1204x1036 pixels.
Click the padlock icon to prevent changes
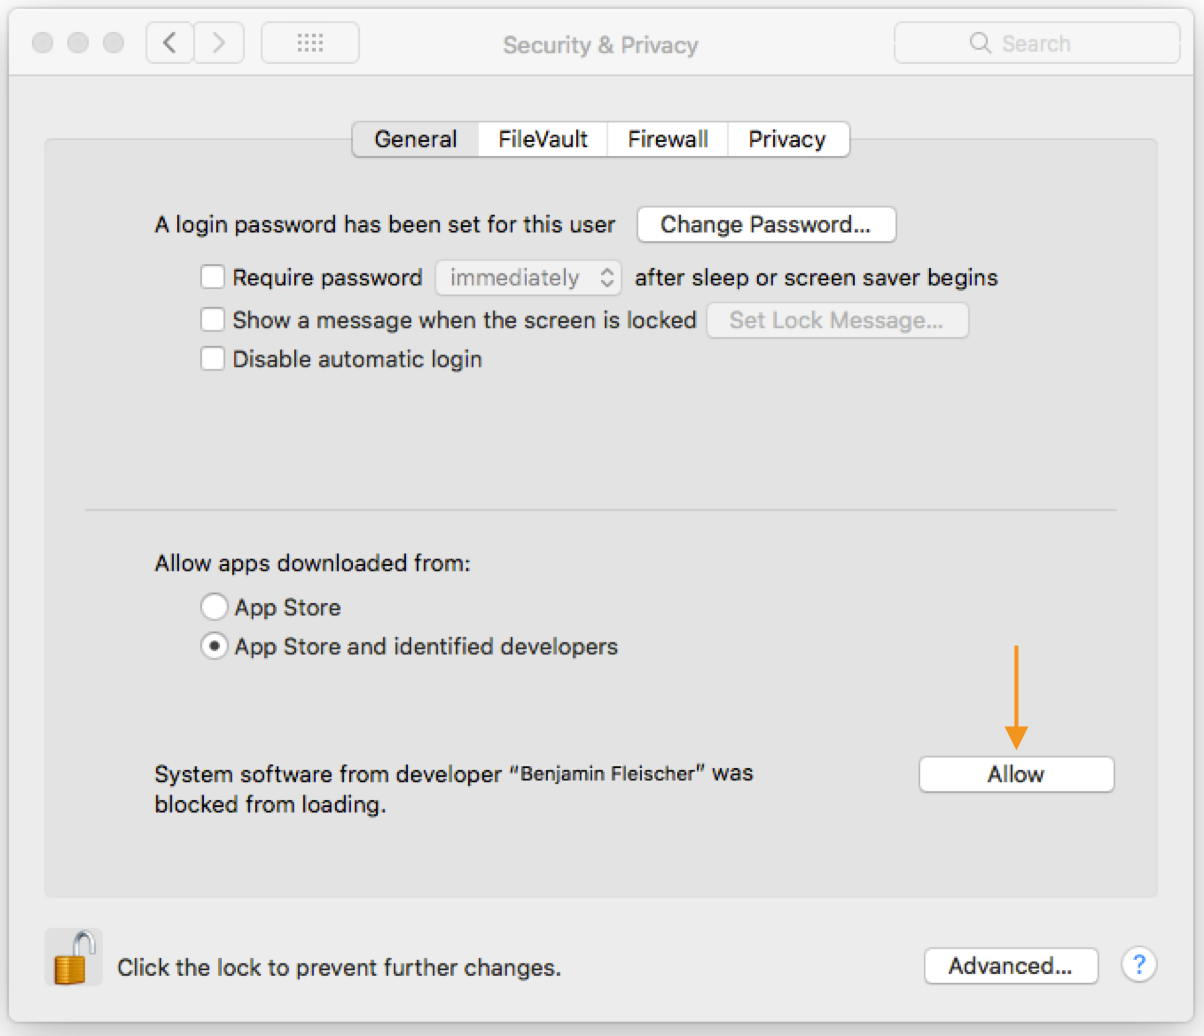[x=74, y=957]
